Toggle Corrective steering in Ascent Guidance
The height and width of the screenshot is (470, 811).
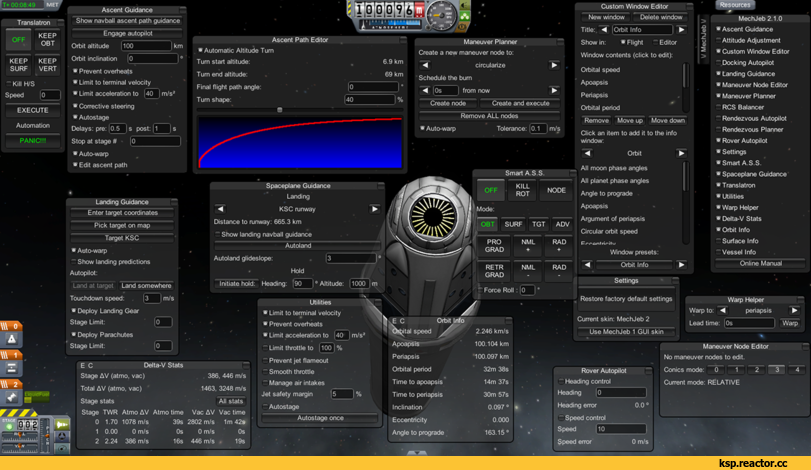(x=75, y=106)
